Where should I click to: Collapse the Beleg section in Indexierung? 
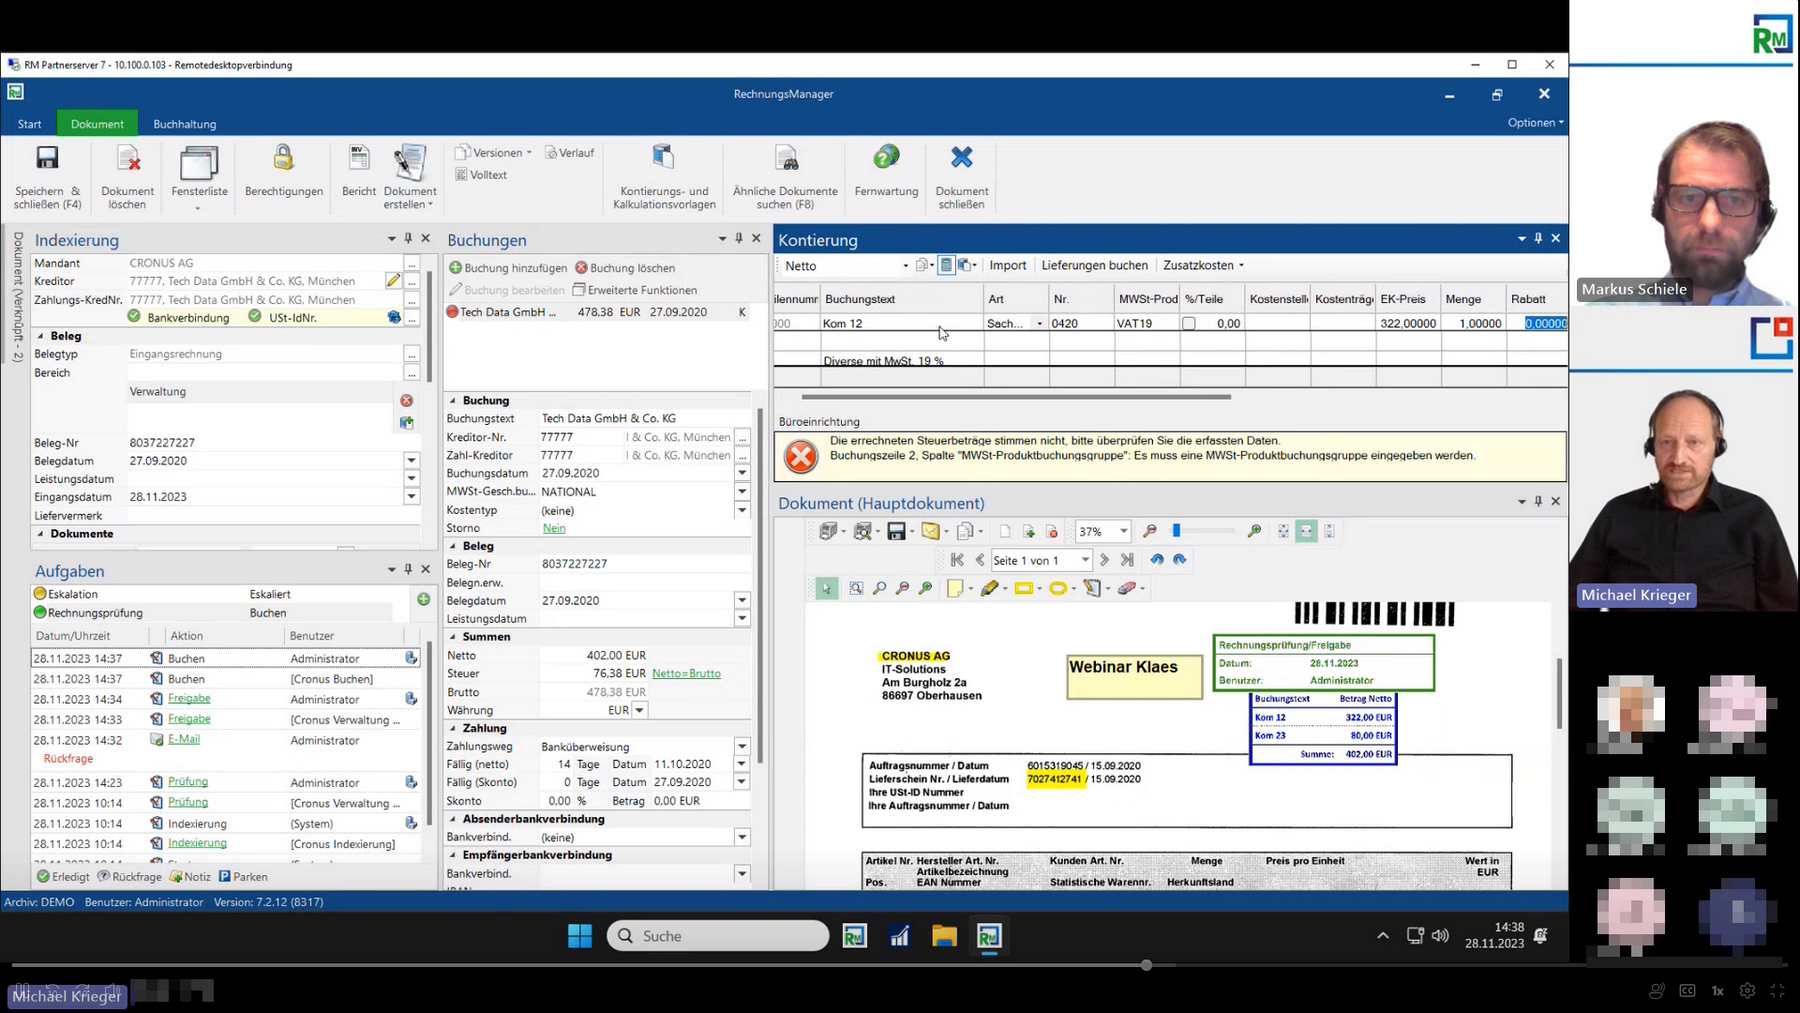(41, 336)
